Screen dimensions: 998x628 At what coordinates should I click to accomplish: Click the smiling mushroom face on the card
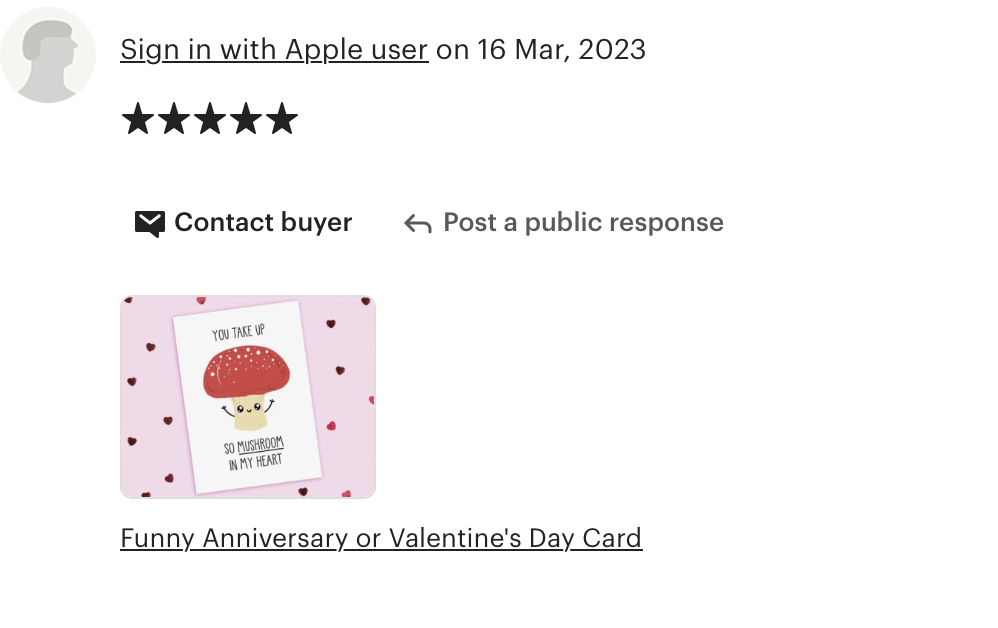[x=250, y=408]
